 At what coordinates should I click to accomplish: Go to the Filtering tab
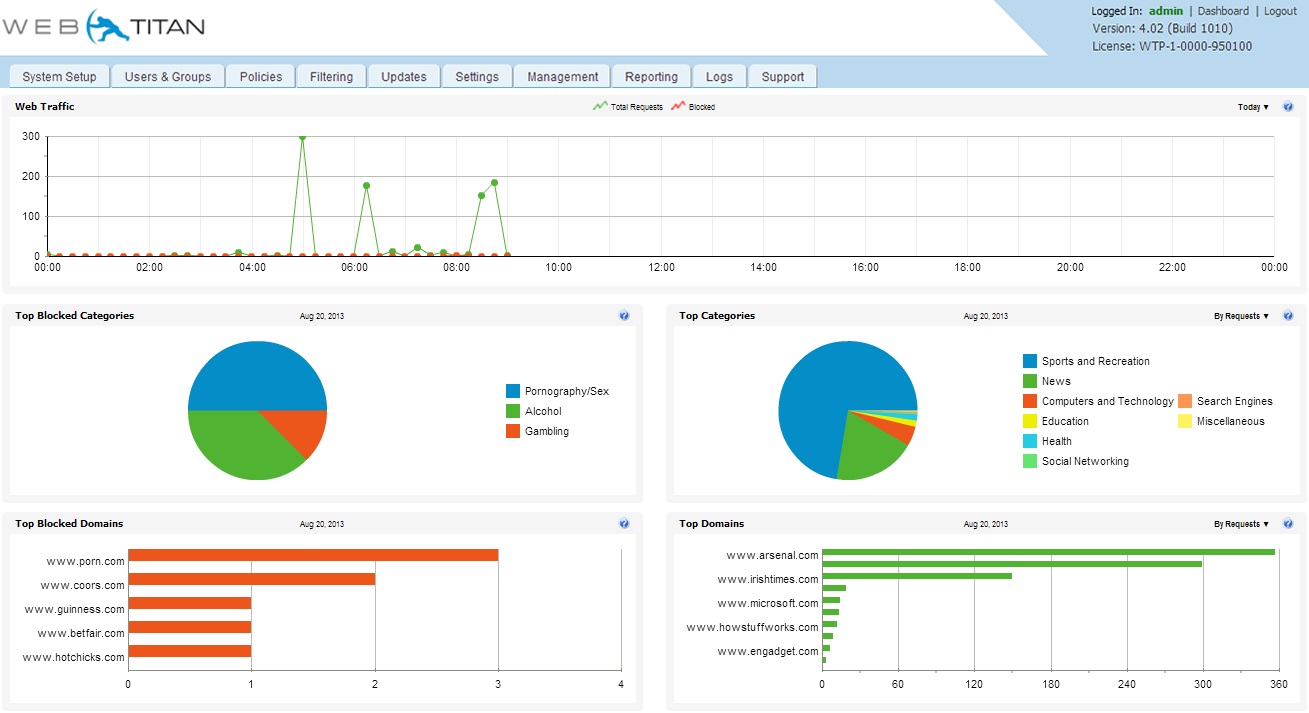331,77
